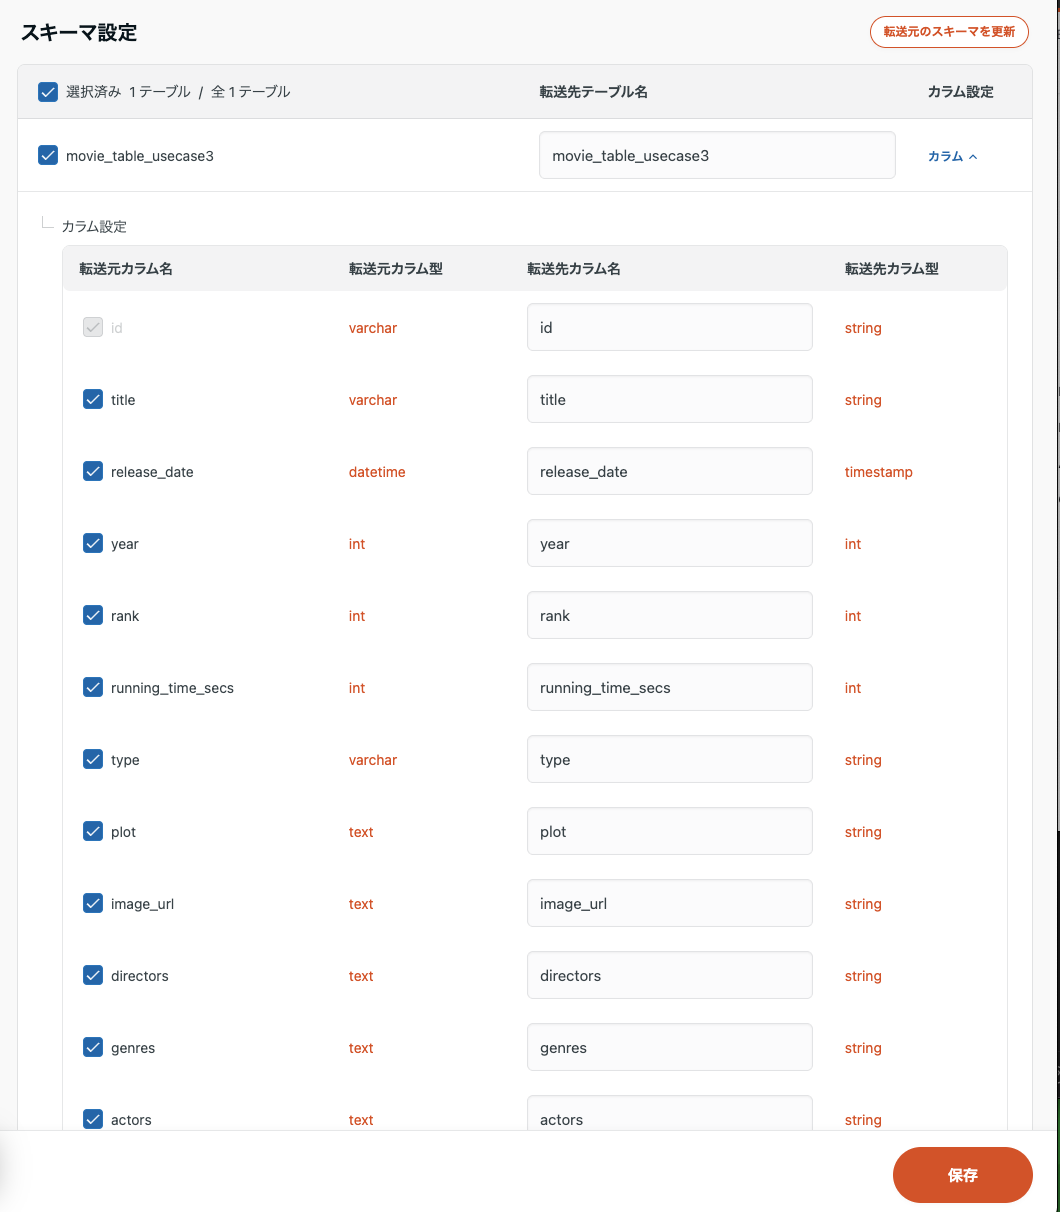Click the type destination column name field
This screenshot has height=1212, width=1060.
(x=670, y=759)
